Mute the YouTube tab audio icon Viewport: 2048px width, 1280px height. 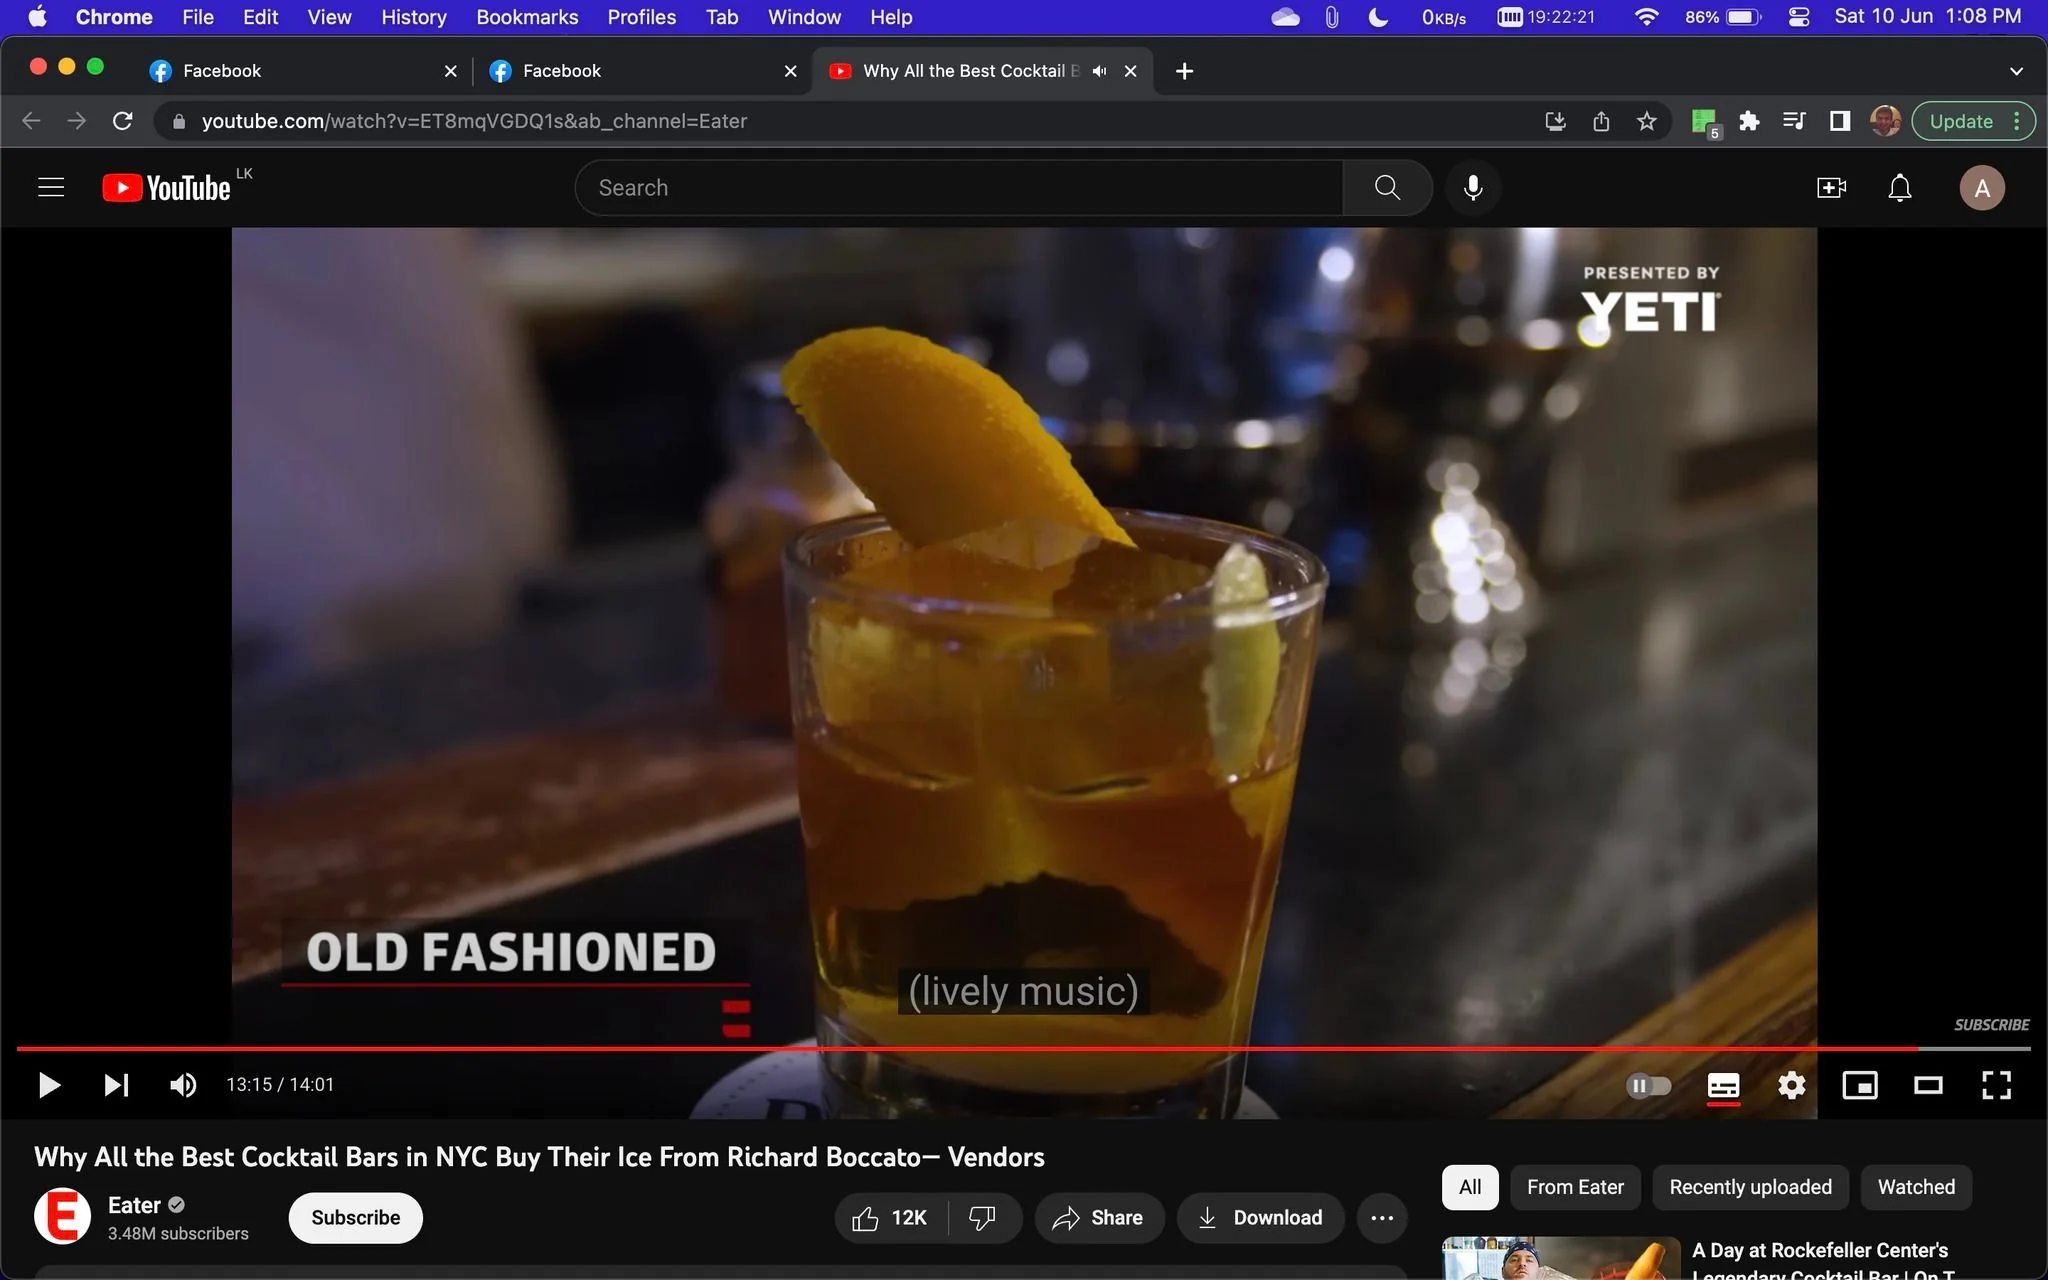pyautogui.click(x=1099, y=71)
